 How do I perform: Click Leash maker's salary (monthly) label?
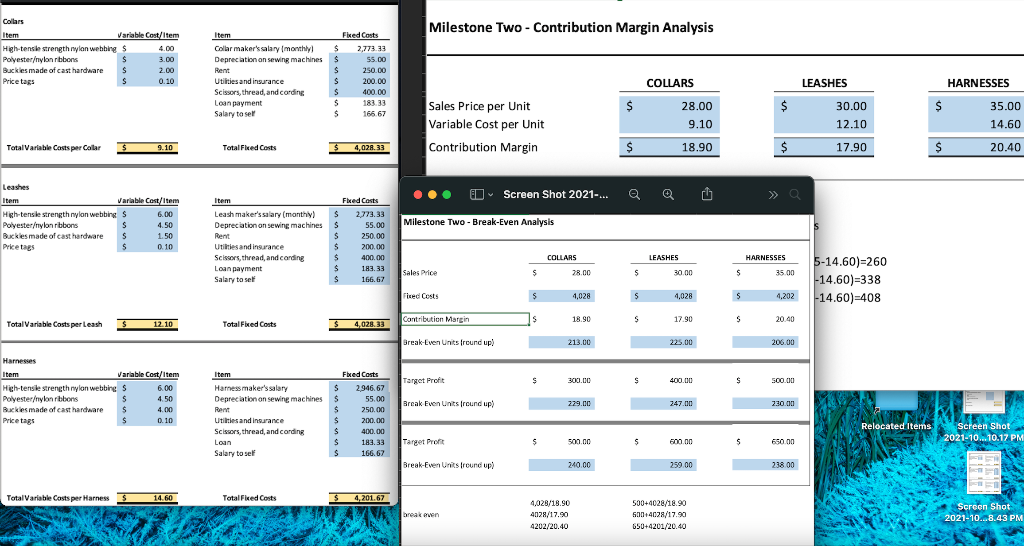(x=264, y=214)
